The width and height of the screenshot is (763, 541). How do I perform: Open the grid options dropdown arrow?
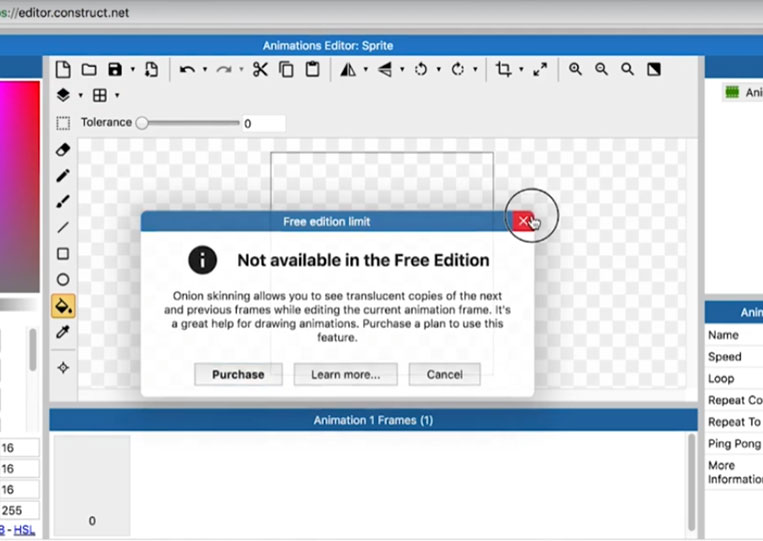(x=117, y=95)
